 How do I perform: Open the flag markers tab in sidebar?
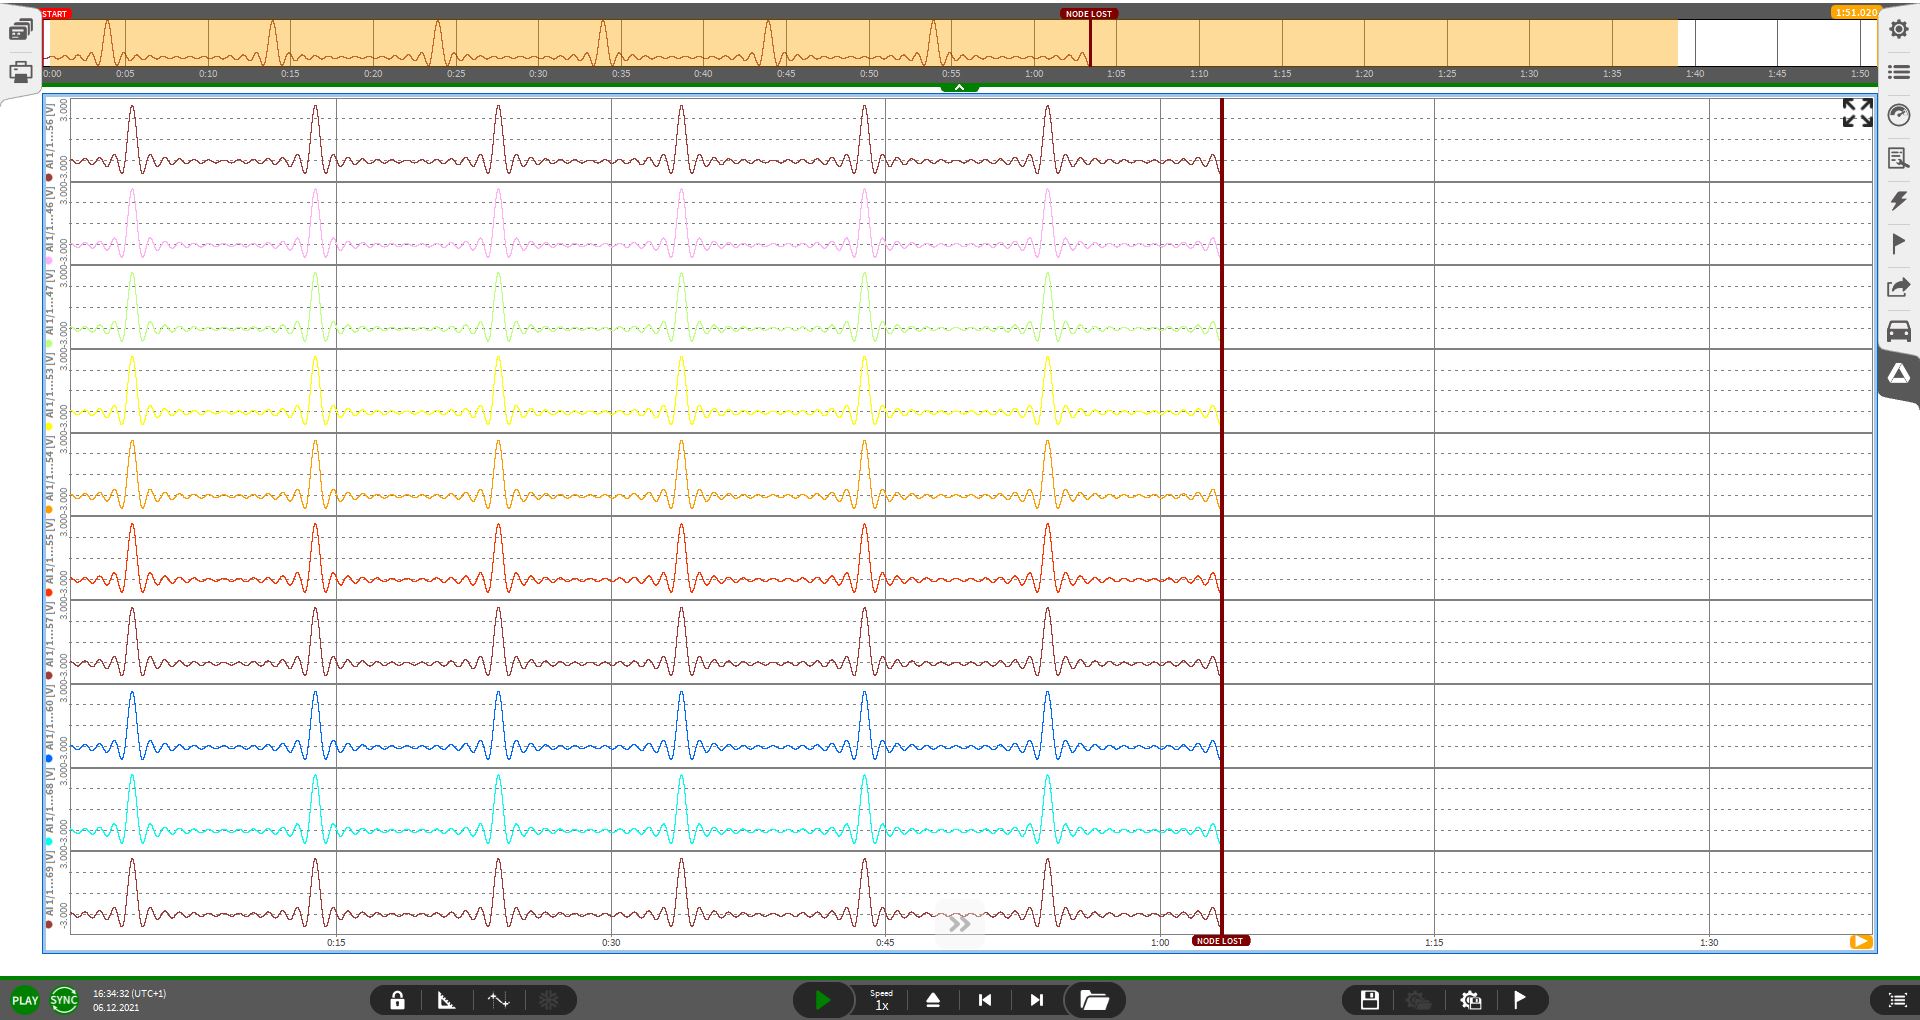(1898, 244)
